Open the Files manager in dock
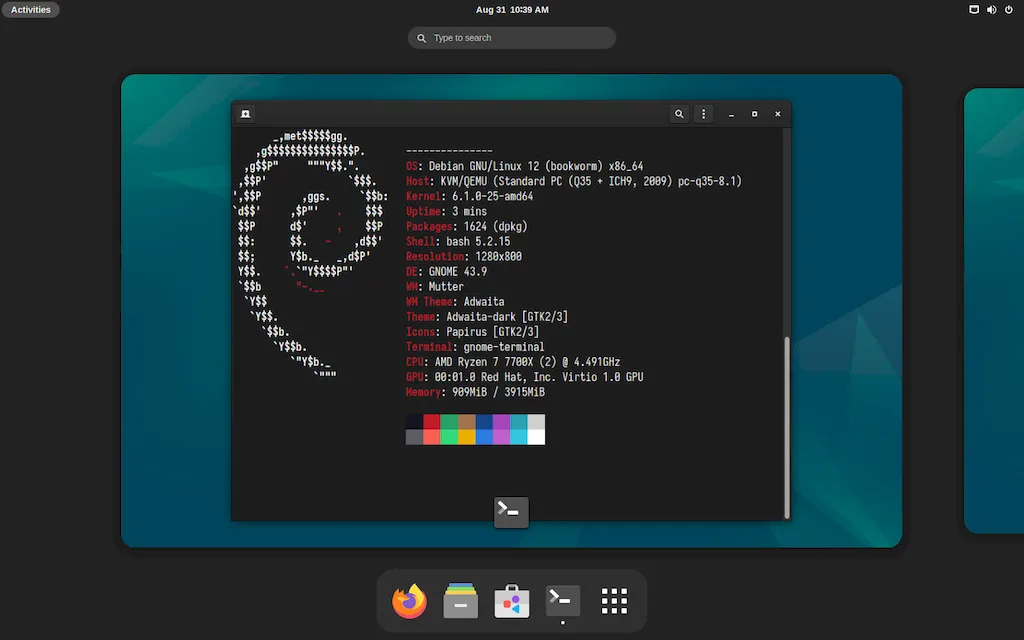1024x640 pixels. (460, 601)
